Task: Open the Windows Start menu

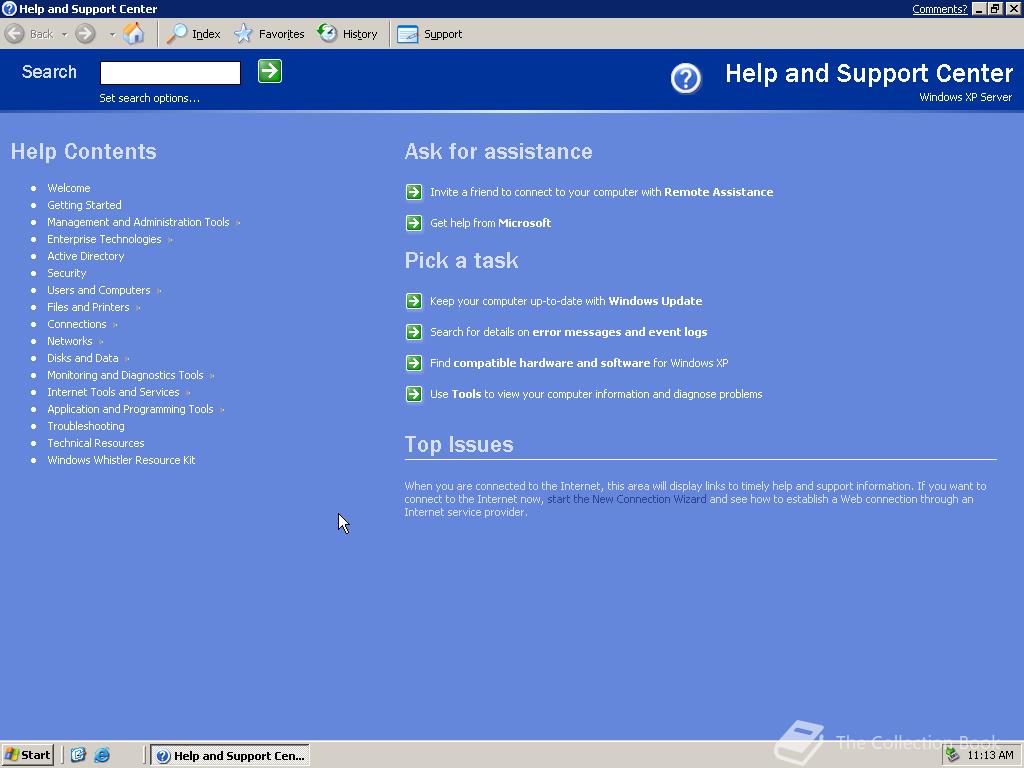Action: tap(27, 755)
